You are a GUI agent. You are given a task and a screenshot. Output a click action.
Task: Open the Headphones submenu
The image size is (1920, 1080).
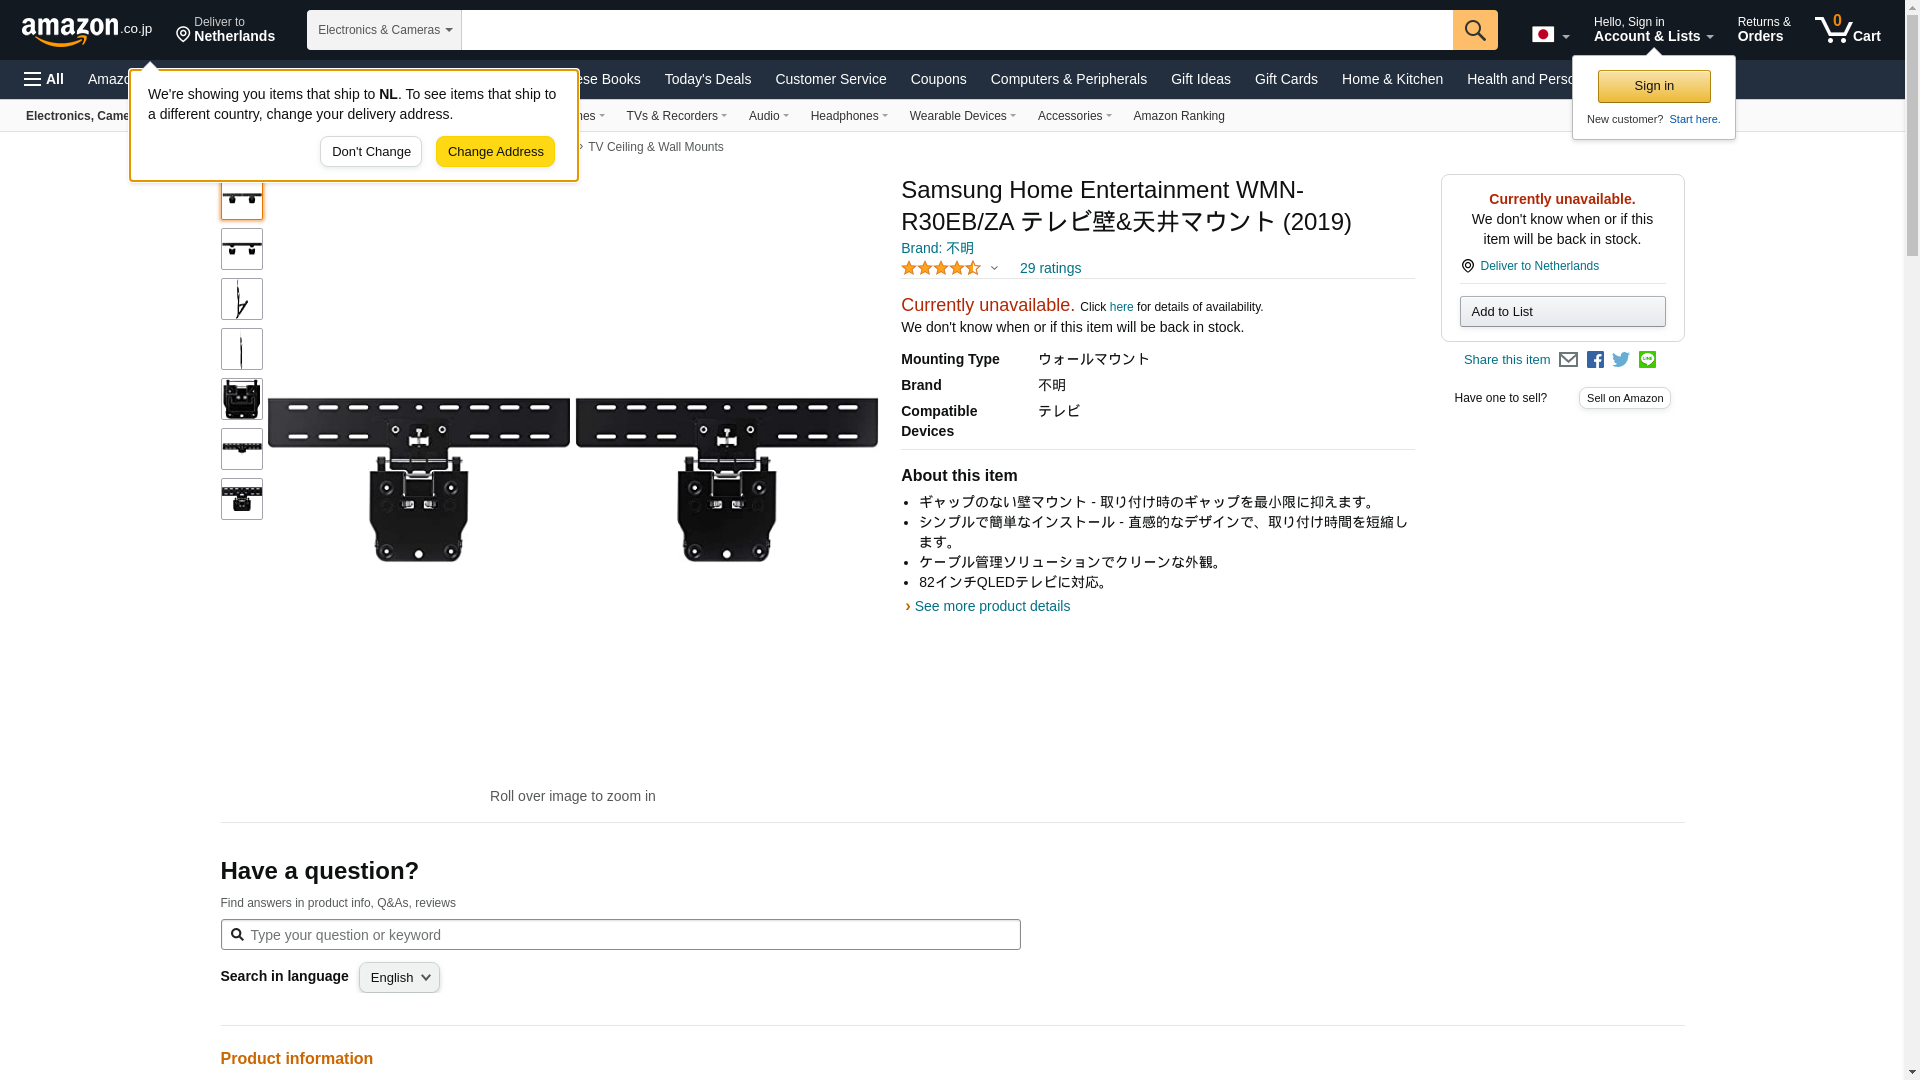tap(848, 116)
